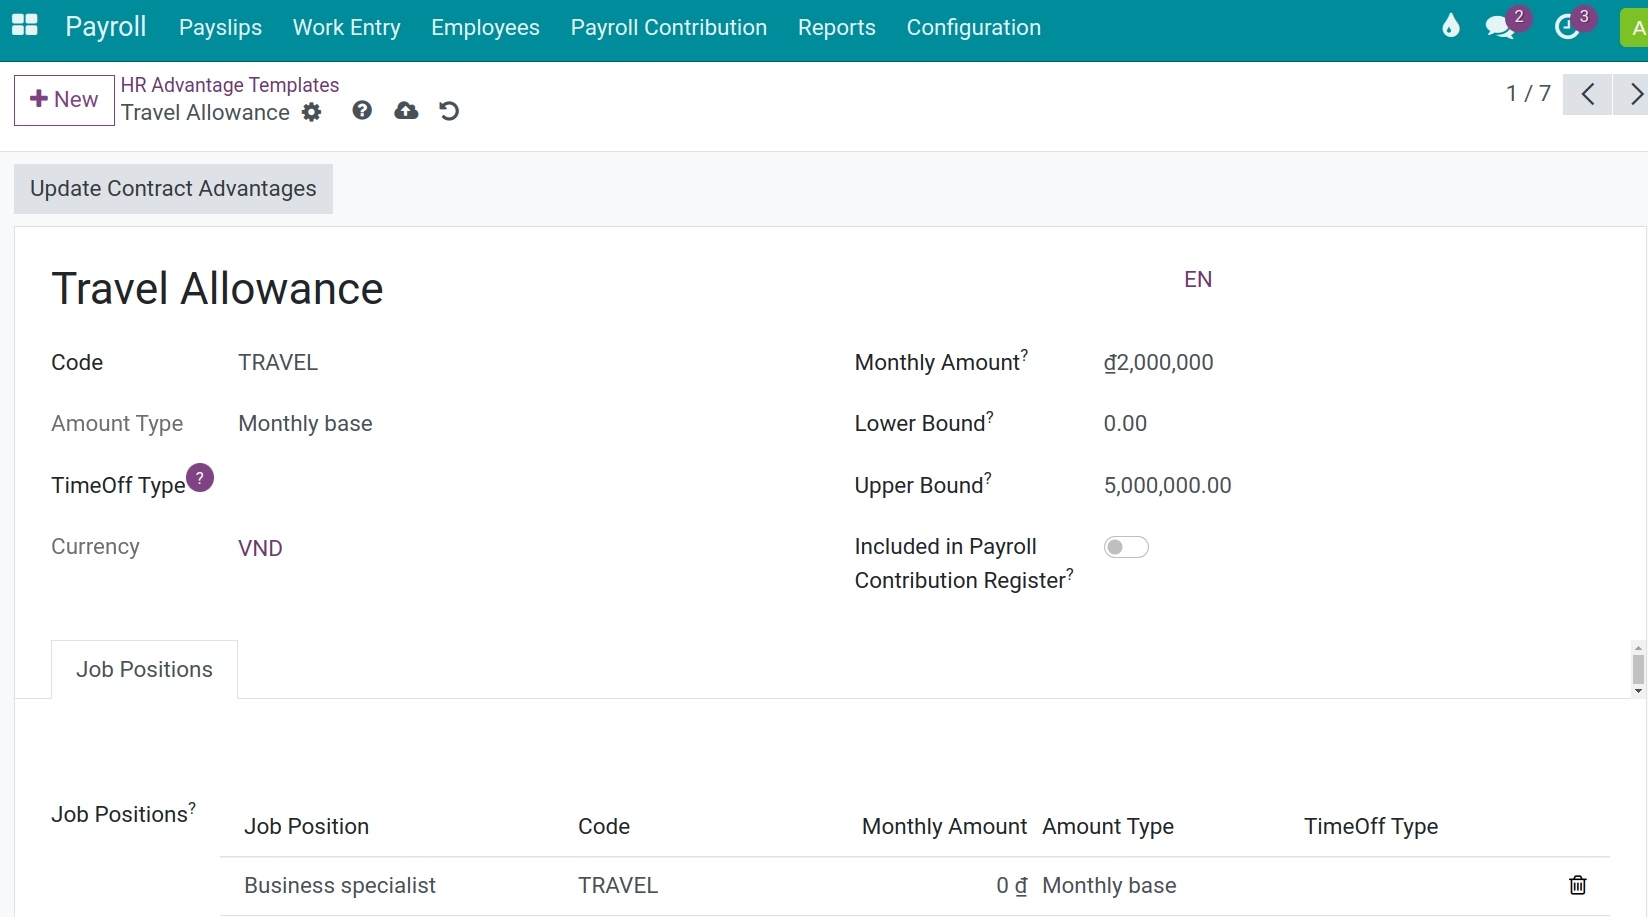The width and height of the screenshot is (1648, 917).
Task: Go to the previous record arrow
Action: coord(1587,94)
